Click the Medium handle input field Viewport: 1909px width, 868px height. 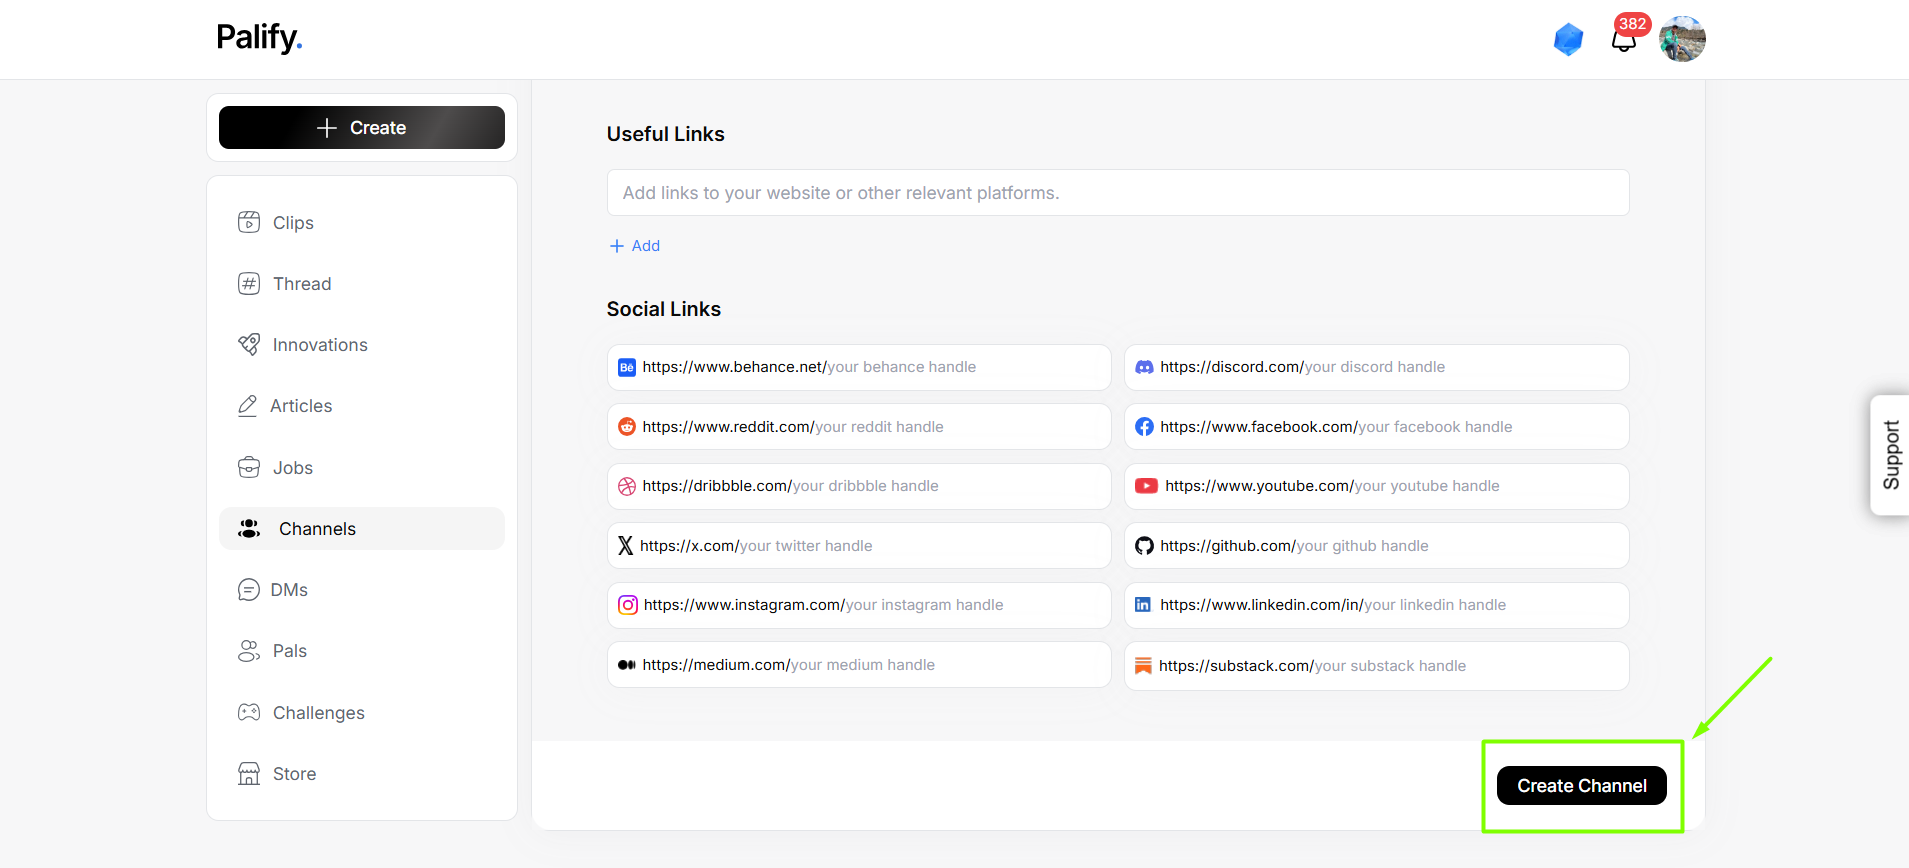(x=859, y=665)
